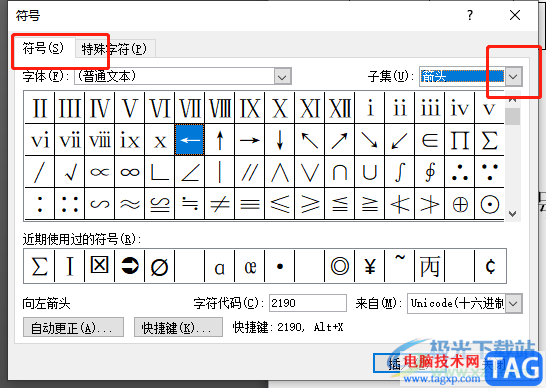Pick the recent ¥ yen symbol
Viewport: 546px width, 388px height.
tap(369, 266)
